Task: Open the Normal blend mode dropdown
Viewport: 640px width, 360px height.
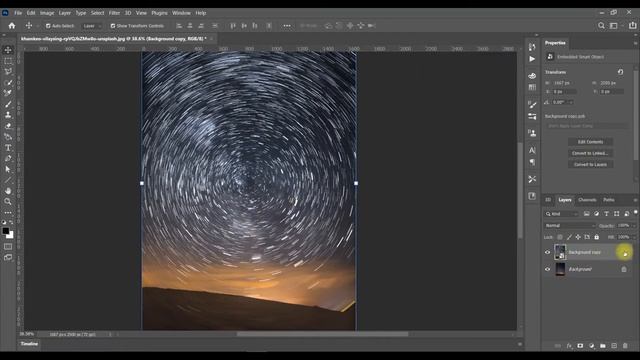Action: [x=569, y=226]
